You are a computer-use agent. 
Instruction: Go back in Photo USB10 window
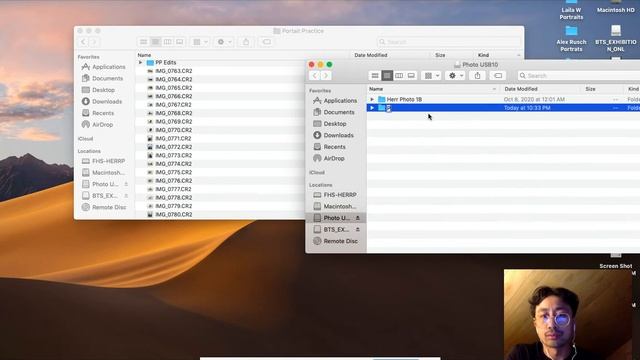click(x=314, y=76)
